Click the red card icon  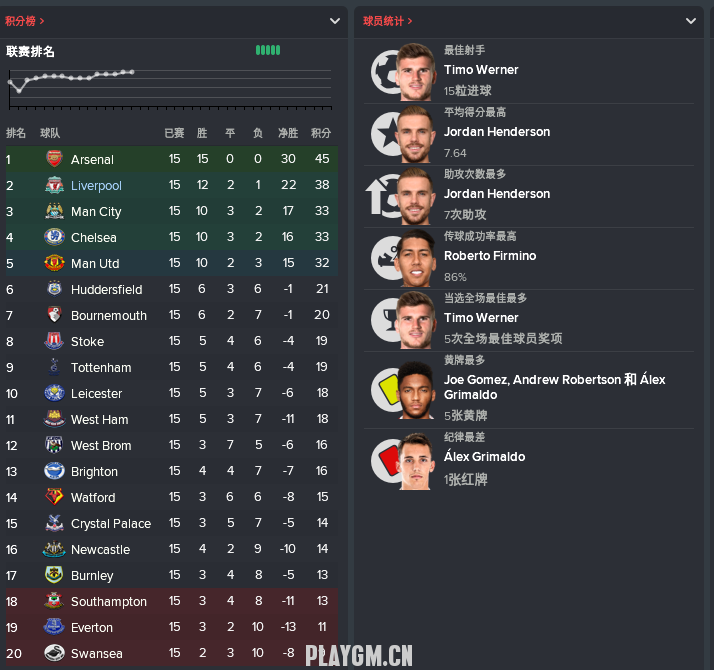(x=388, y=460)
